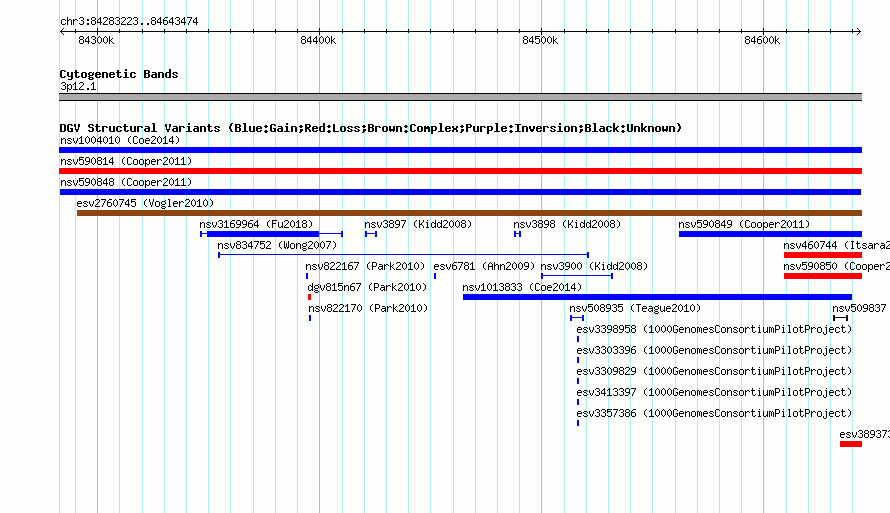Open the nsv3898 (Kidd2008) label
Viewport: 890px width, 513px height.
click(567, 224)
